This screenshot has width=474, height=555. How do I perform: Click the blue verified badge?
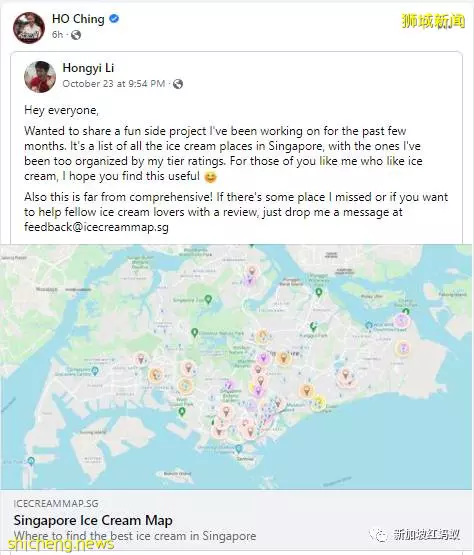click(114, 19)
